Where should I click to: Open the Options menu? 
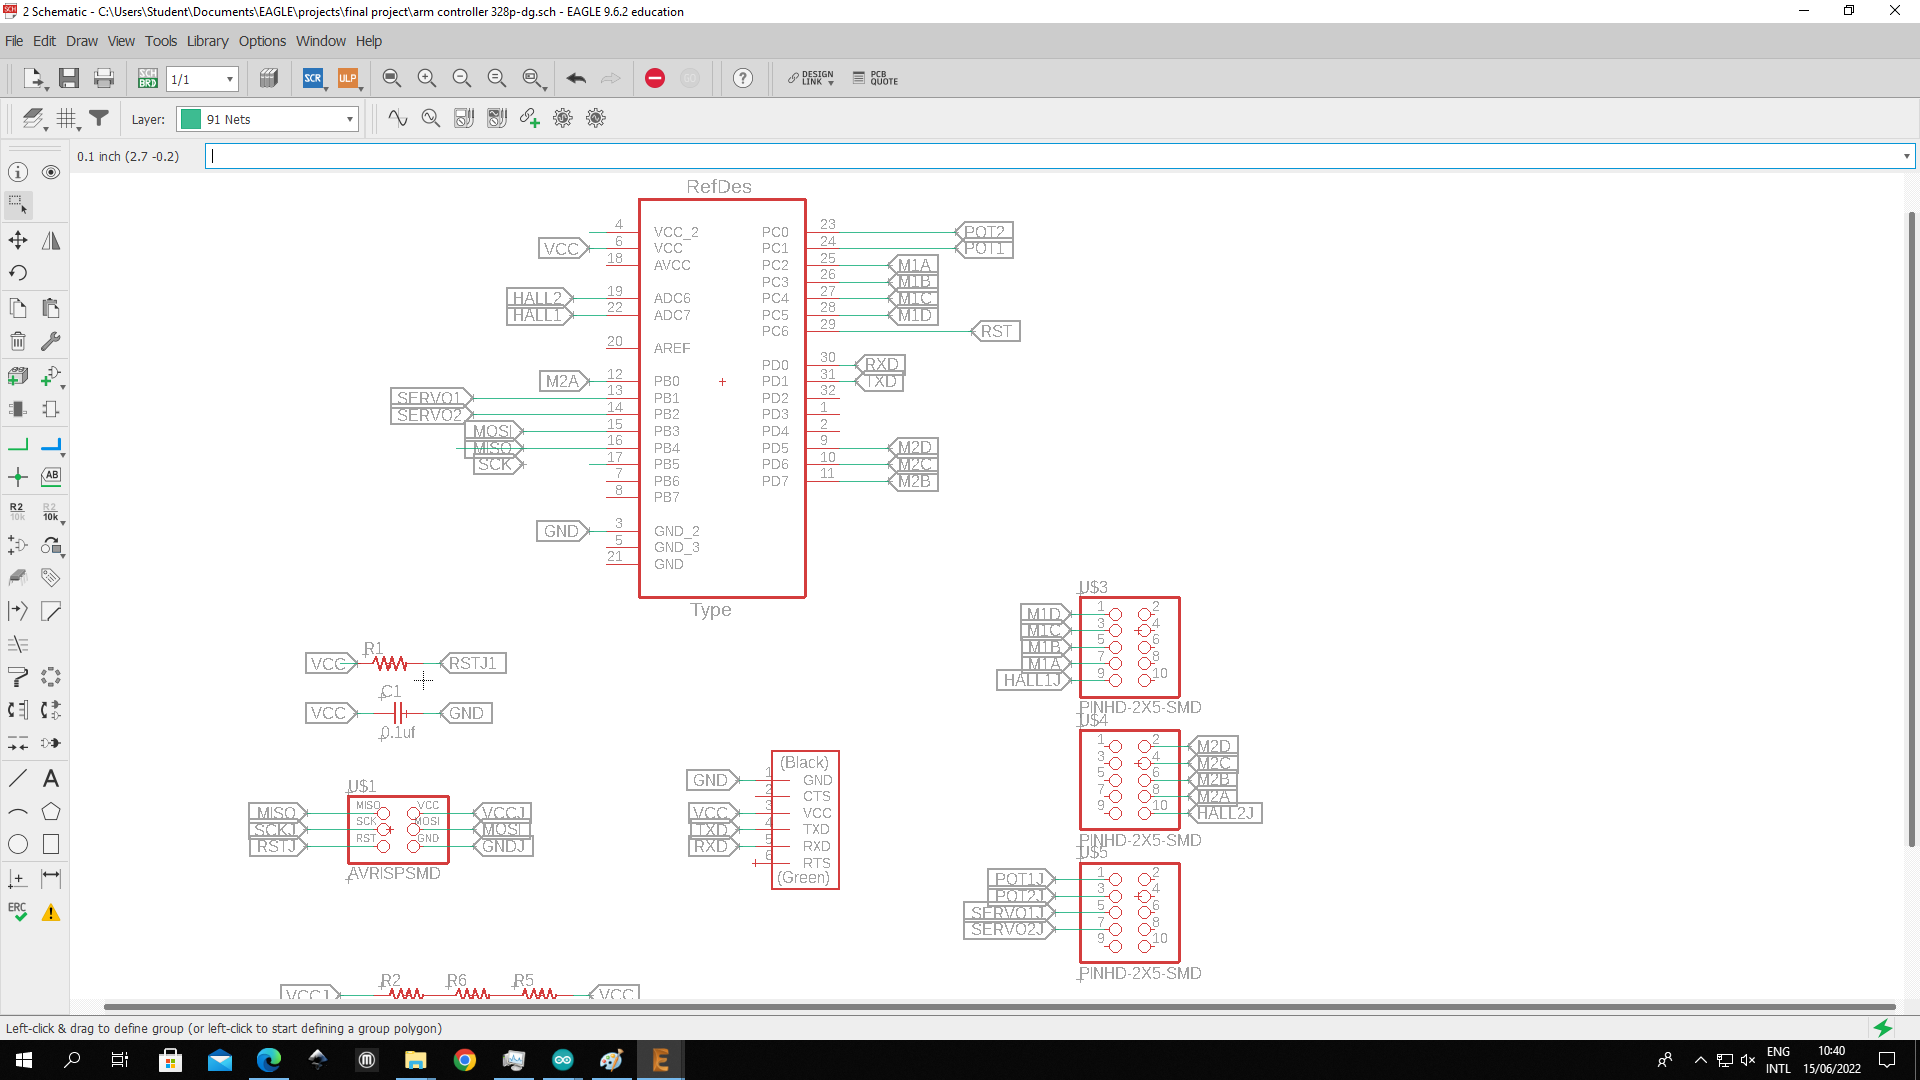(262, 41)
